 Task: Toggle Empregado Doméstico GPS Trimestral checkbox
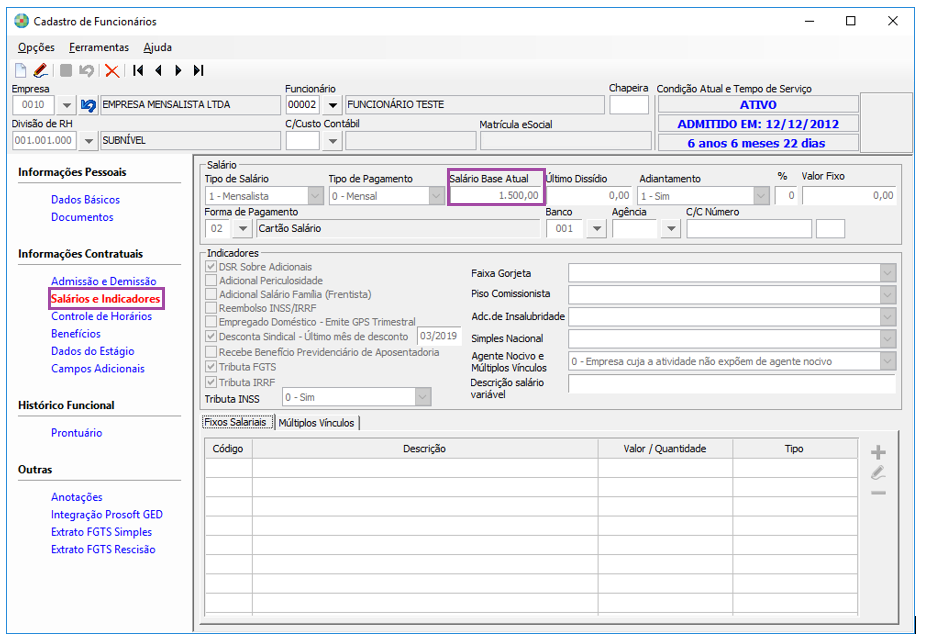point(211,322)
